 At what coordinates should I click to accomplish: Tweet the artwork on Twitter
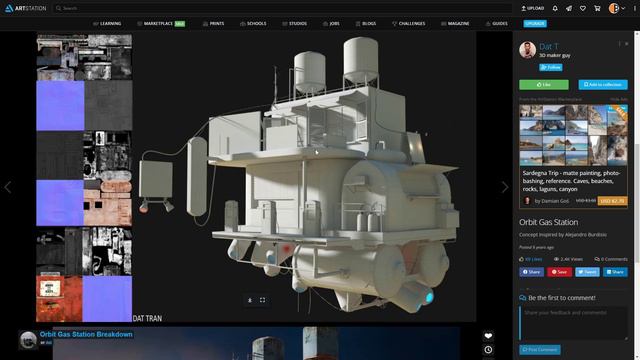(587, 272)
